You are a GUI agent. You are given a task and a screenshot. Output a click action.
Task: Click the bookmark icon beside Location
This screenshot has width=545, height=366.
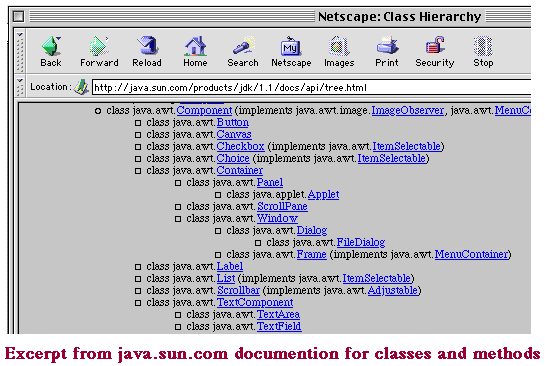tap(81, 87)
